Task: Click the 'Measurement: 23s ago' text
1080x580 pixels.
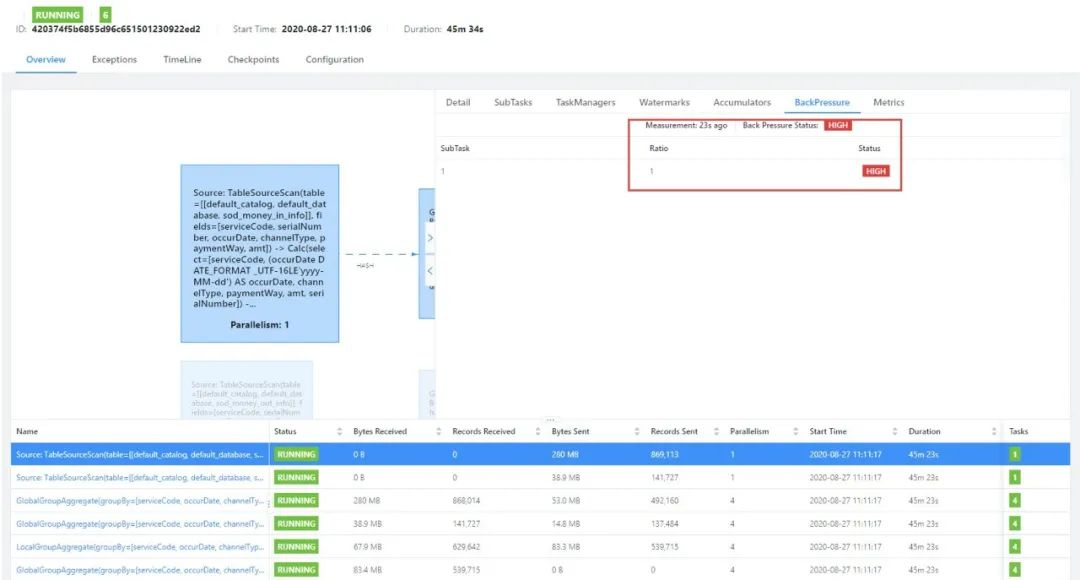Action: (x=686, y=125)
